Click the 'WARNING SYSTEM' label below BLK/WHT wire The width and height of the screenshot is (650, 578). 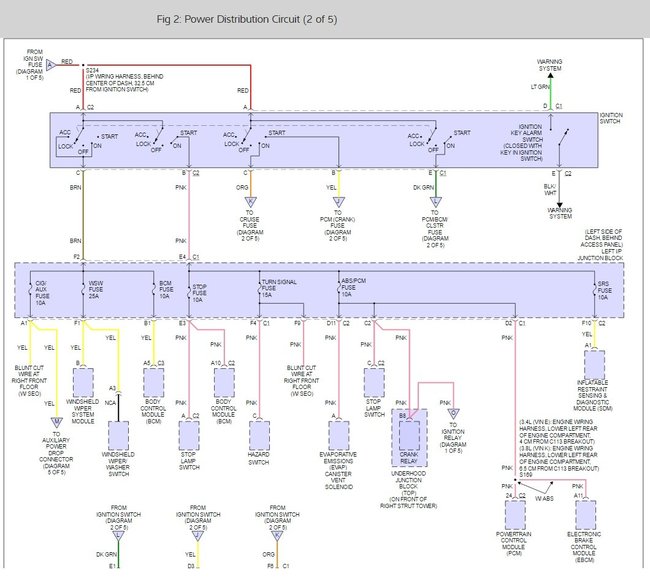pos(560,213)
